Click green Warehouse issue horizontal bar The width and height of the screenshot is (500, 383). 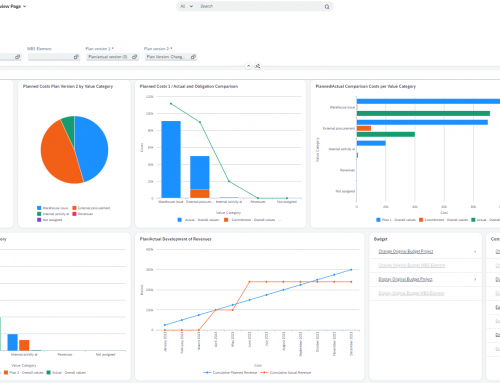(x=423, y=114)
